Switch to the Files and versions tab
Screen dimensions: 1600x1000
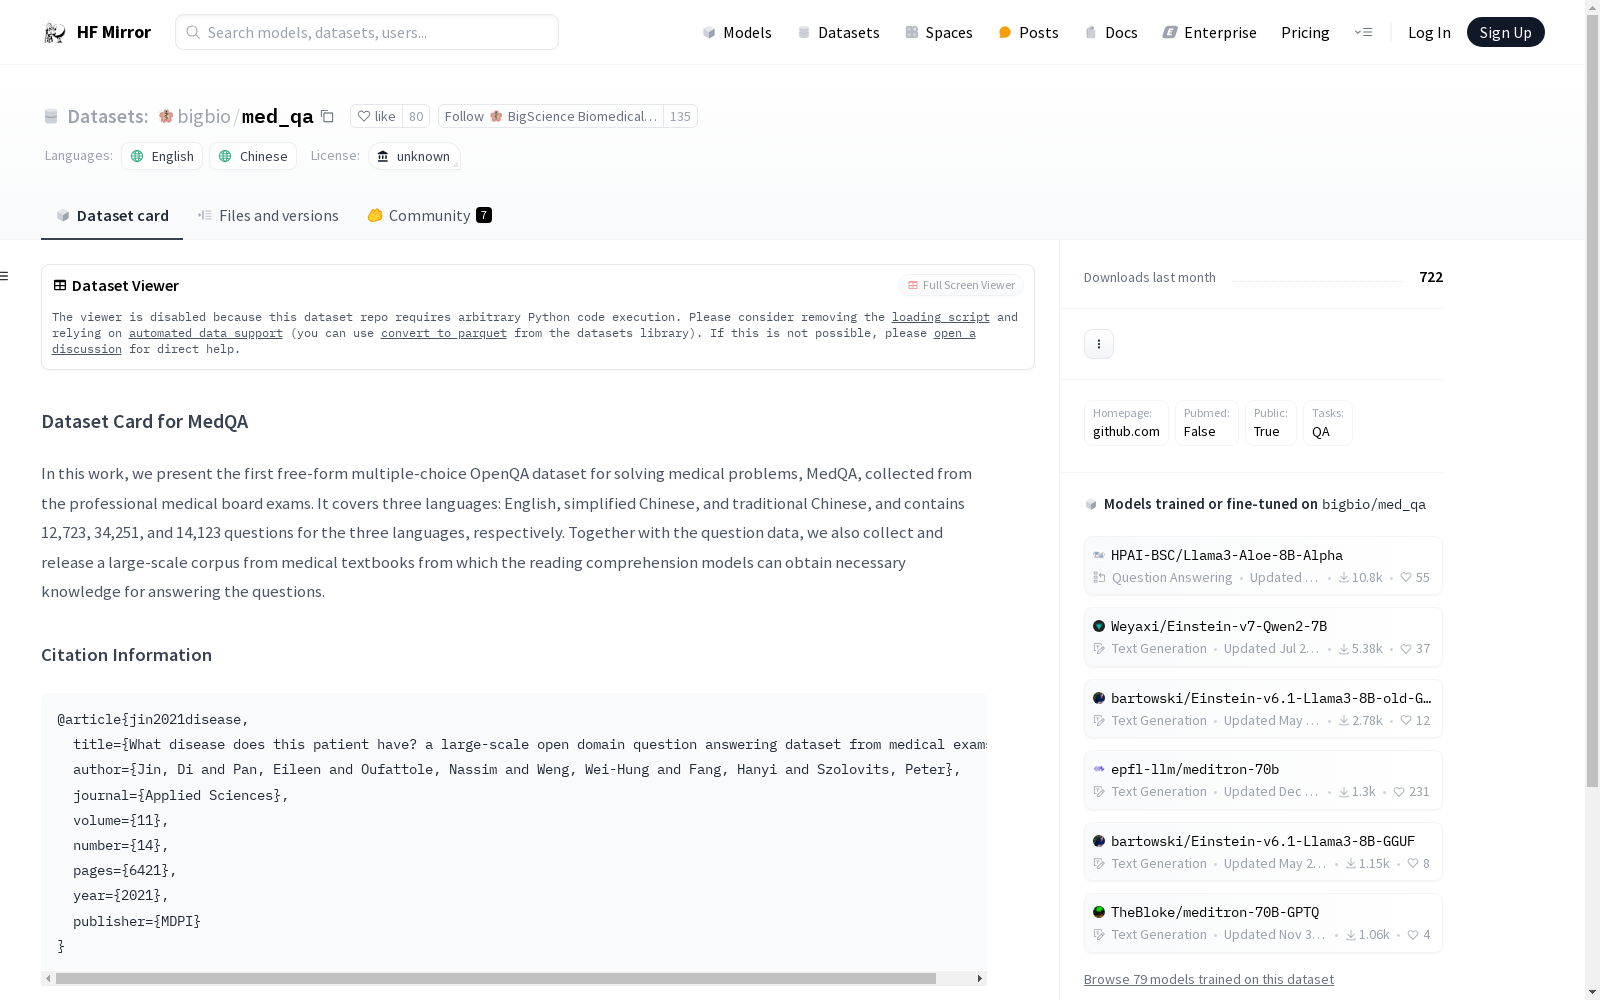(x=268, y=215)
